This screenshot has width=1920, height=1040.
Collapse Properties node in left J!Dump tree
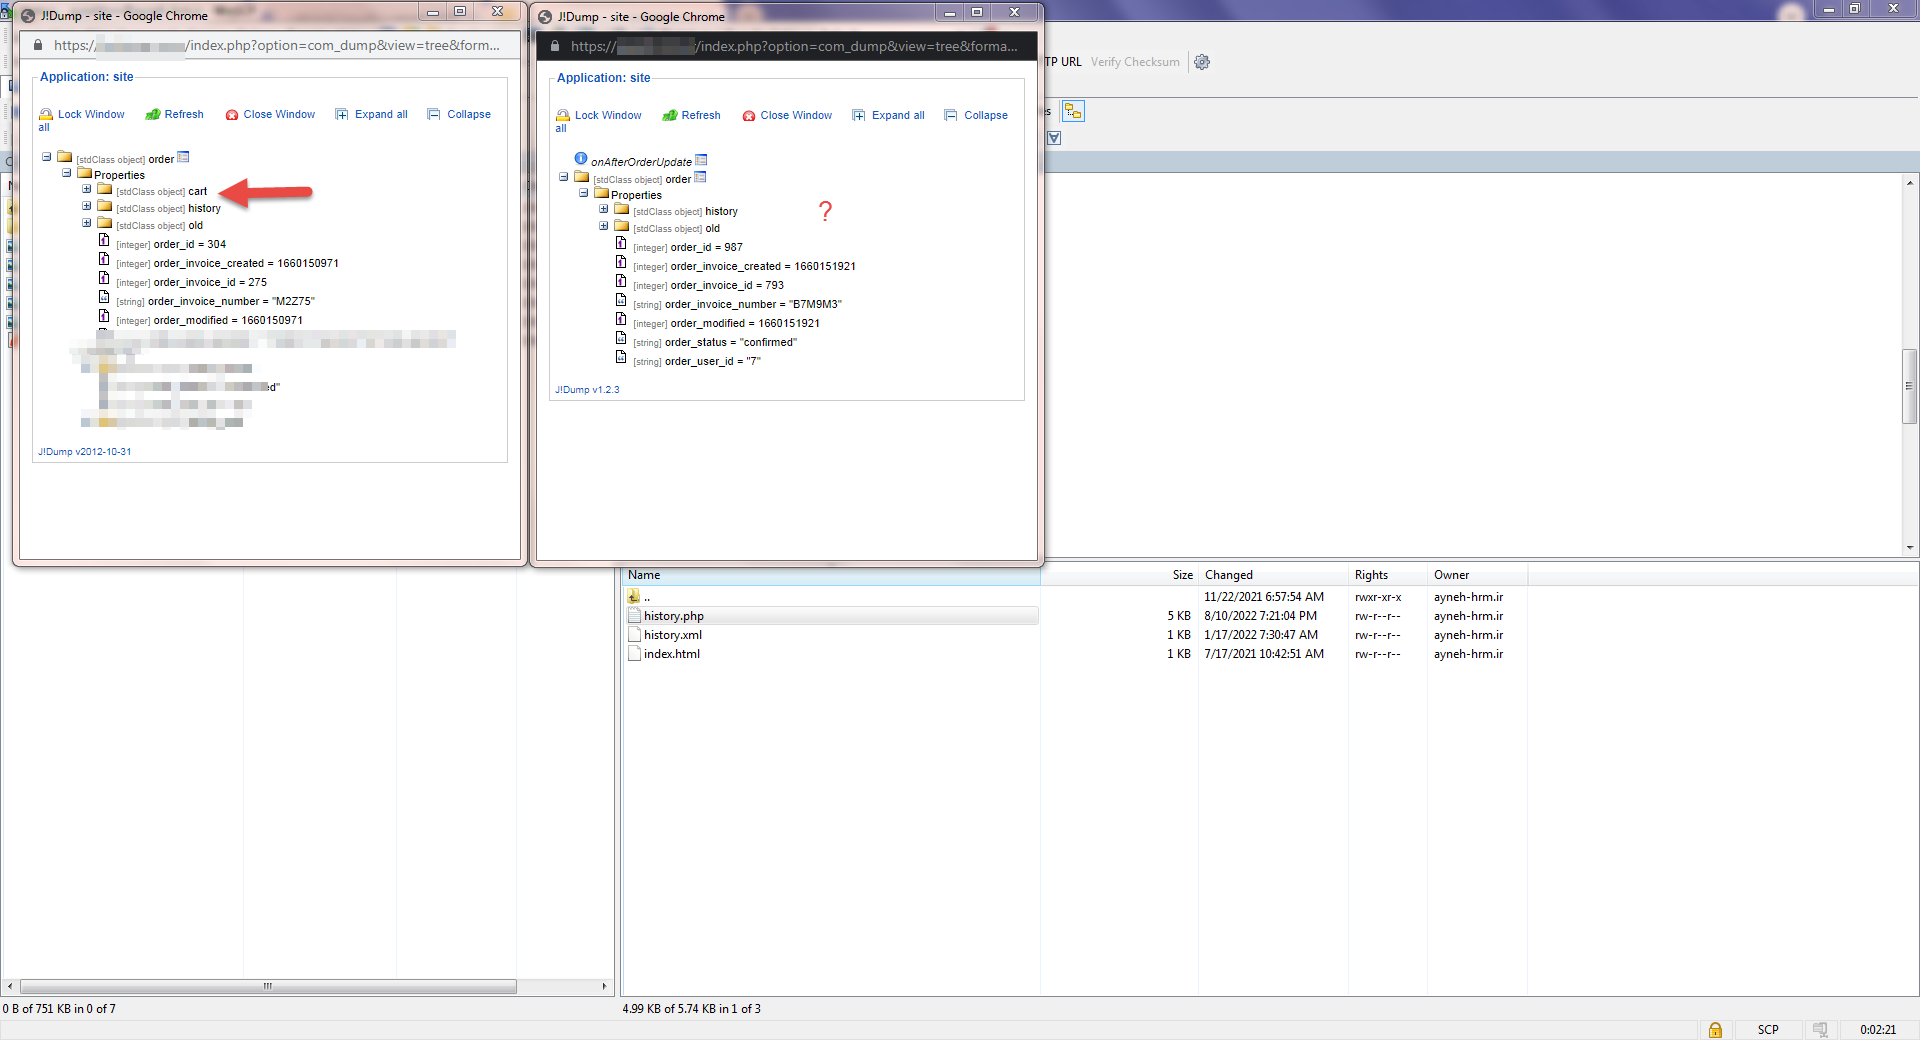click(67, 173)
